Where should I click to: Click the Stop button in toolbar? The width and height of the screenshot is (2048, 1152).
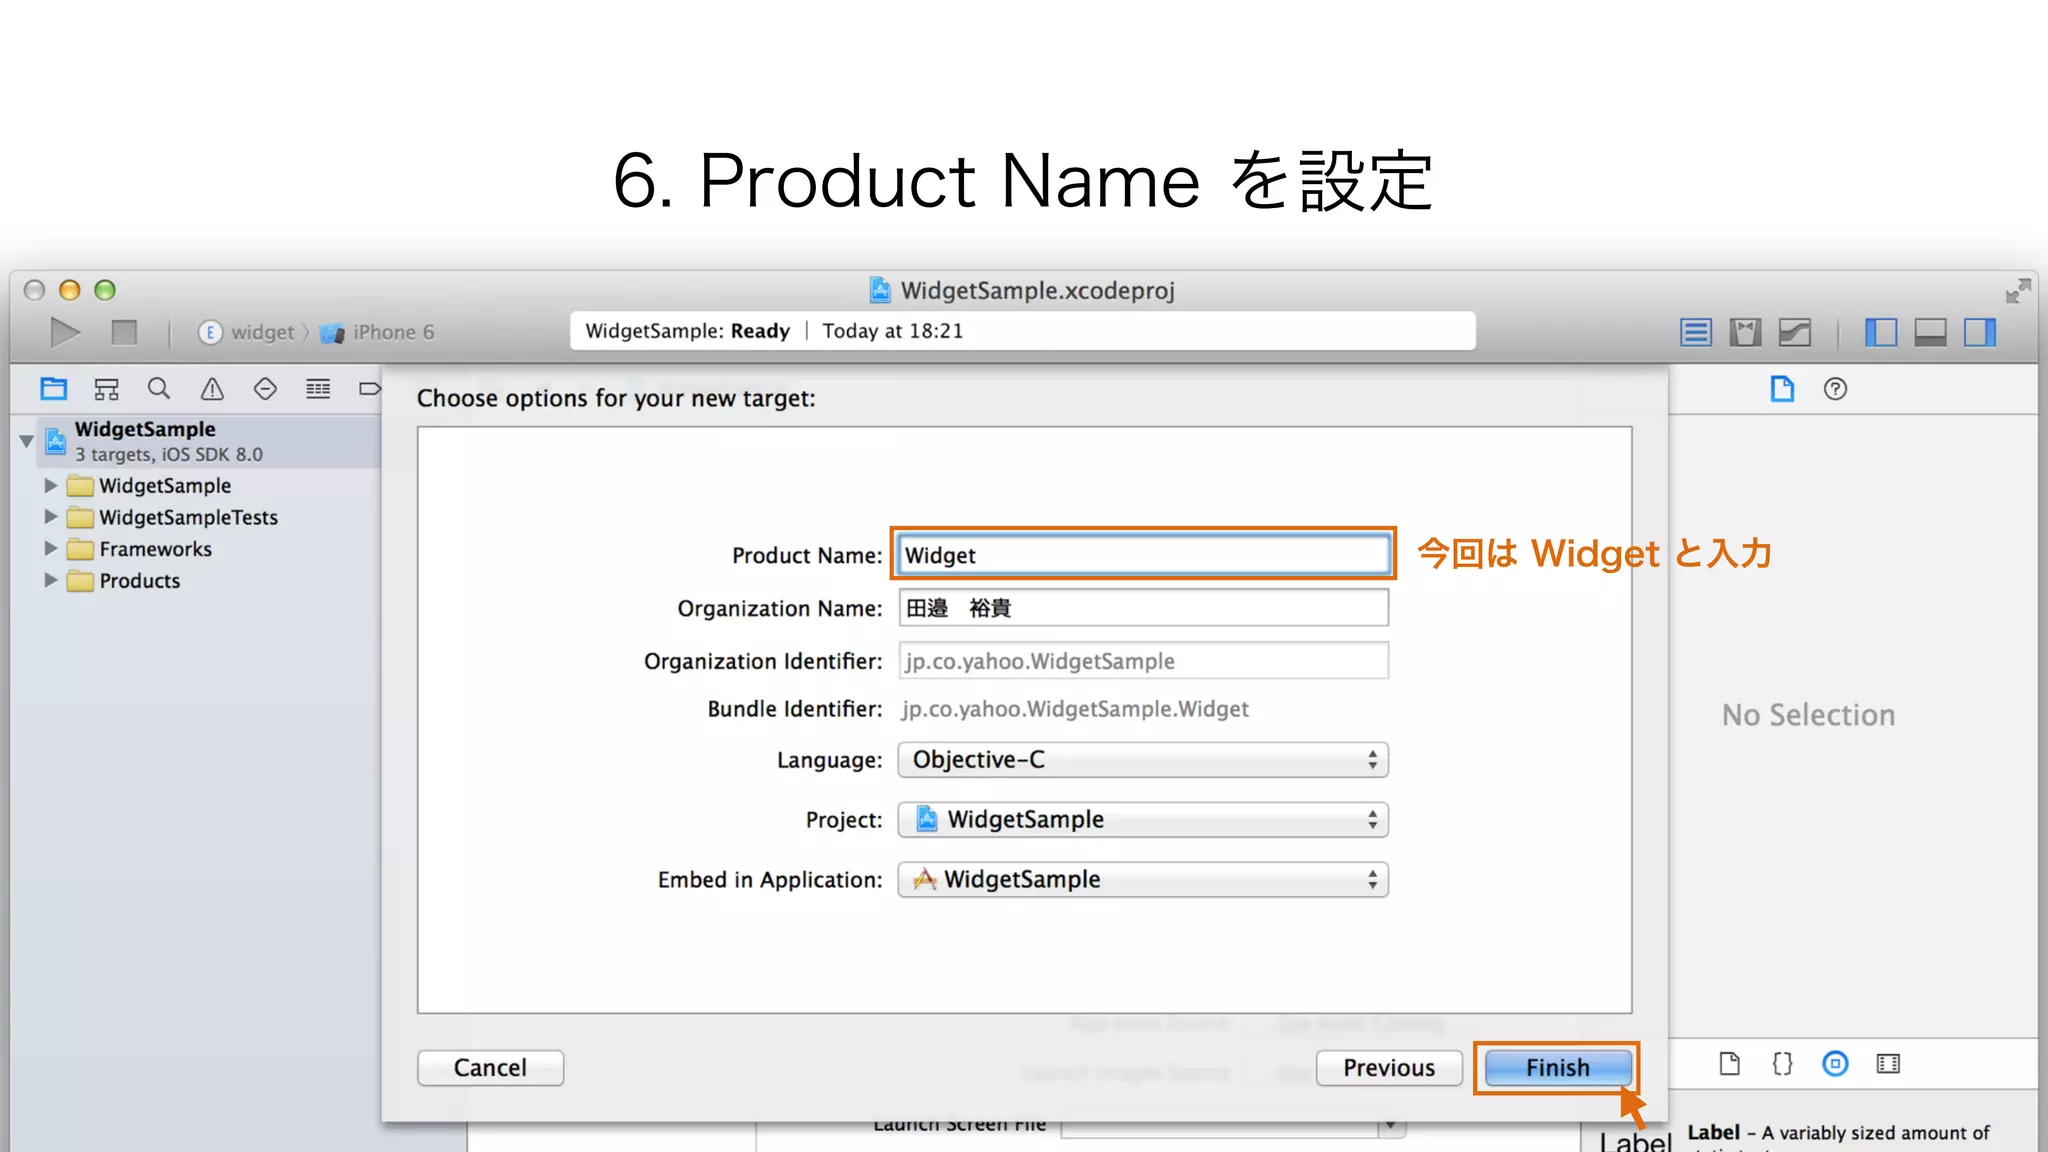click(x=124, y=332)
